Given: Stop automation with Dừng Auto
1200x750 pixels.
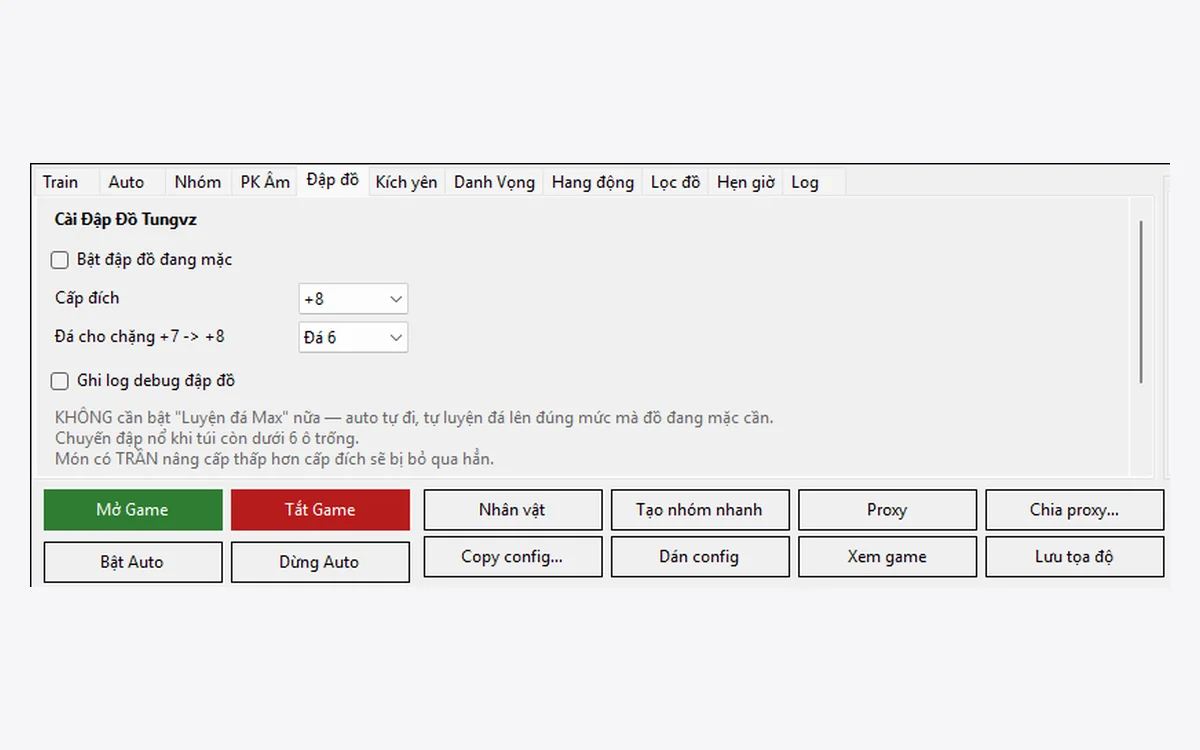Looking at the screenshot, I should 320,562.
